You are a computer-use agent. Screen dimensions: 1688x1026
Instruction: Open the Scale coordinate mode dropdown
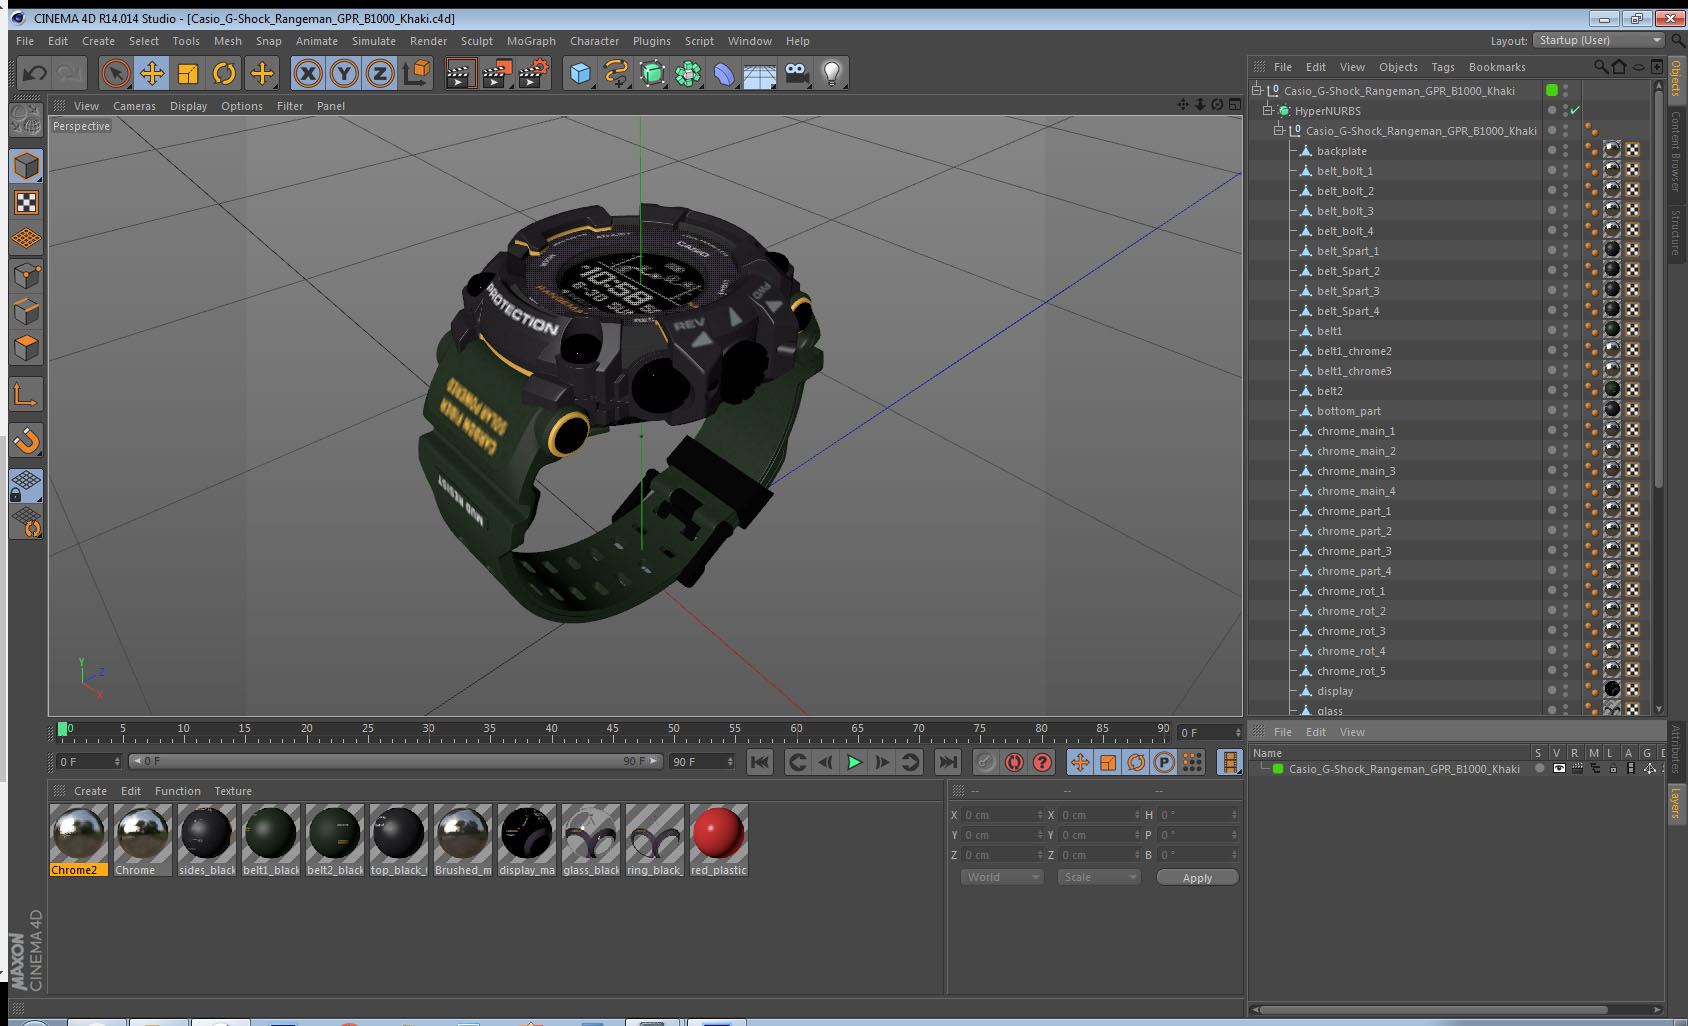[x=1099, y=877]
